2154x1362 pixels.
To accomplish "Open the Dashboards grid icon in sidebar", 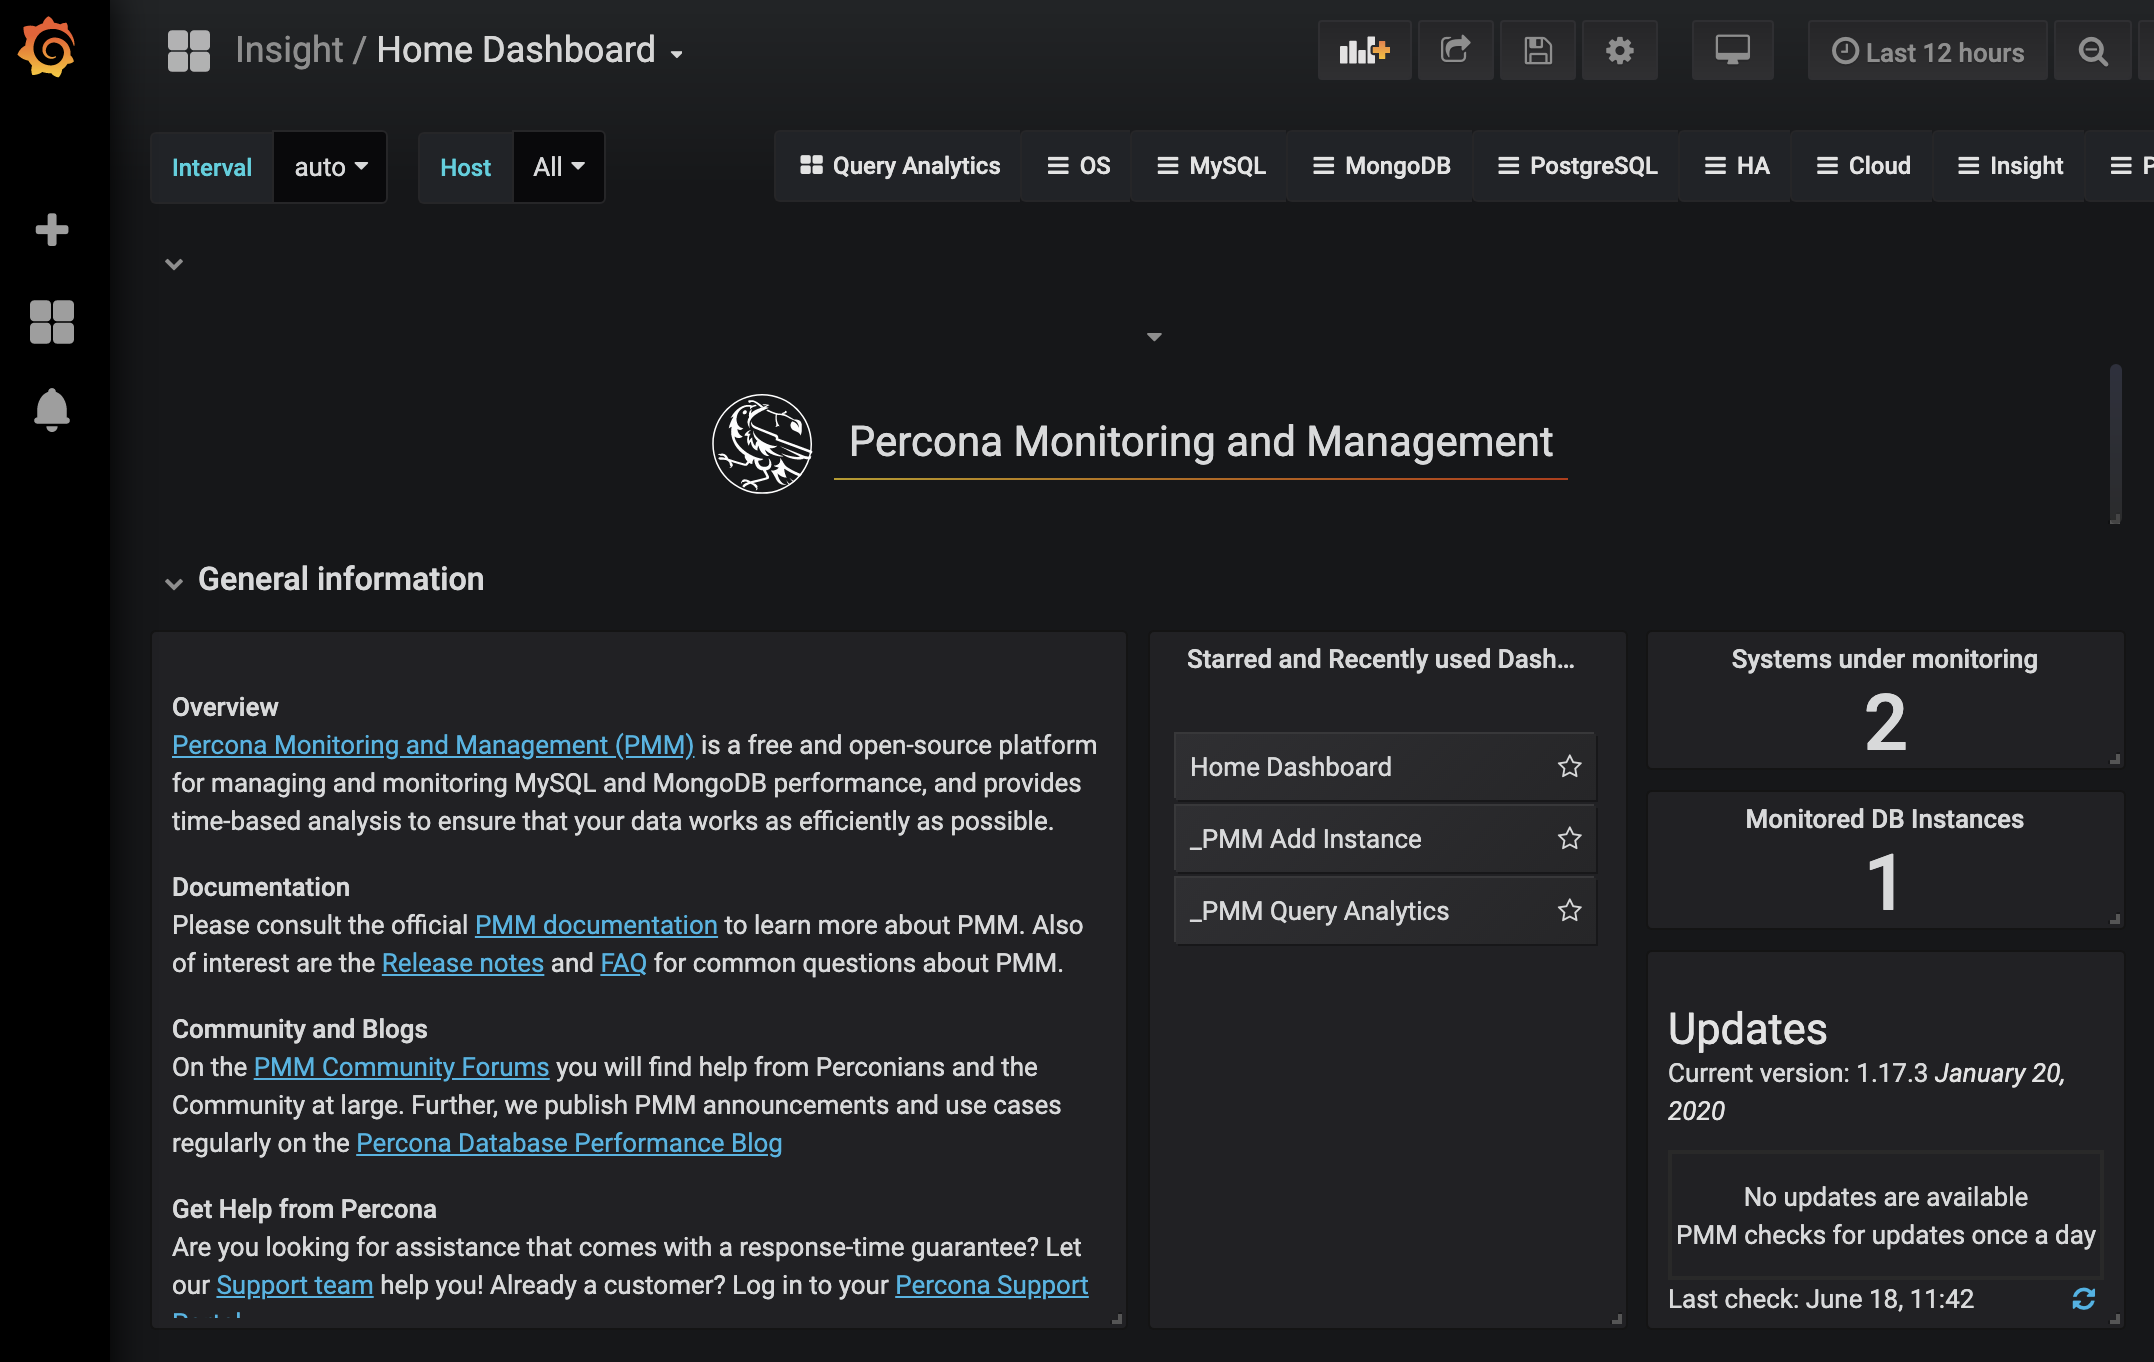I will coord(52,322).
